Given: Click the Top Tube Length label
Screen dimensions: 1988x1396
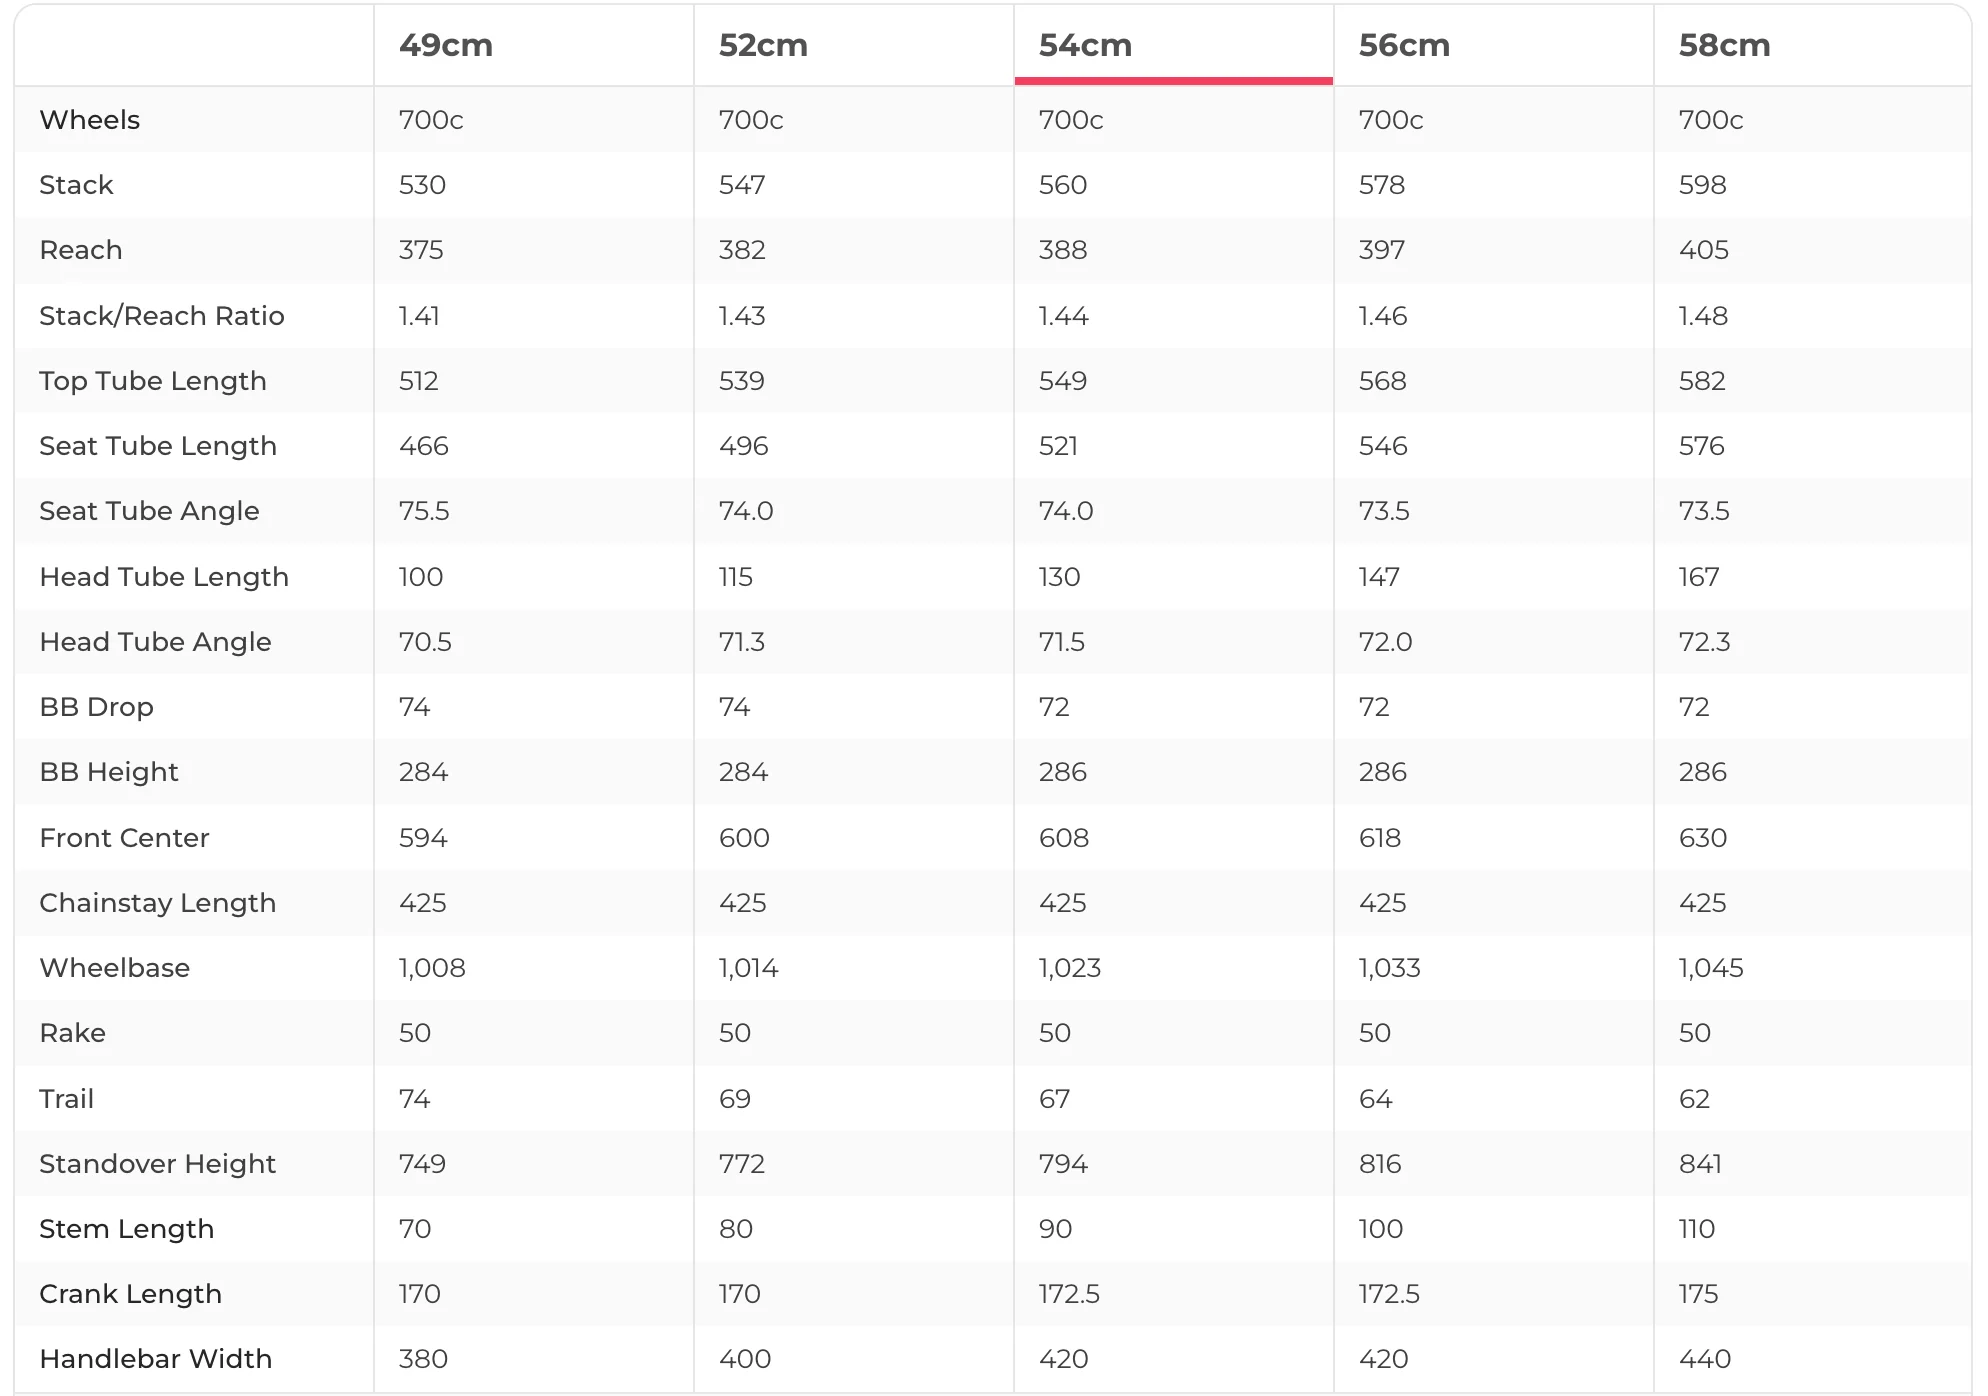Looking at the screenshot, I should 153,381.
